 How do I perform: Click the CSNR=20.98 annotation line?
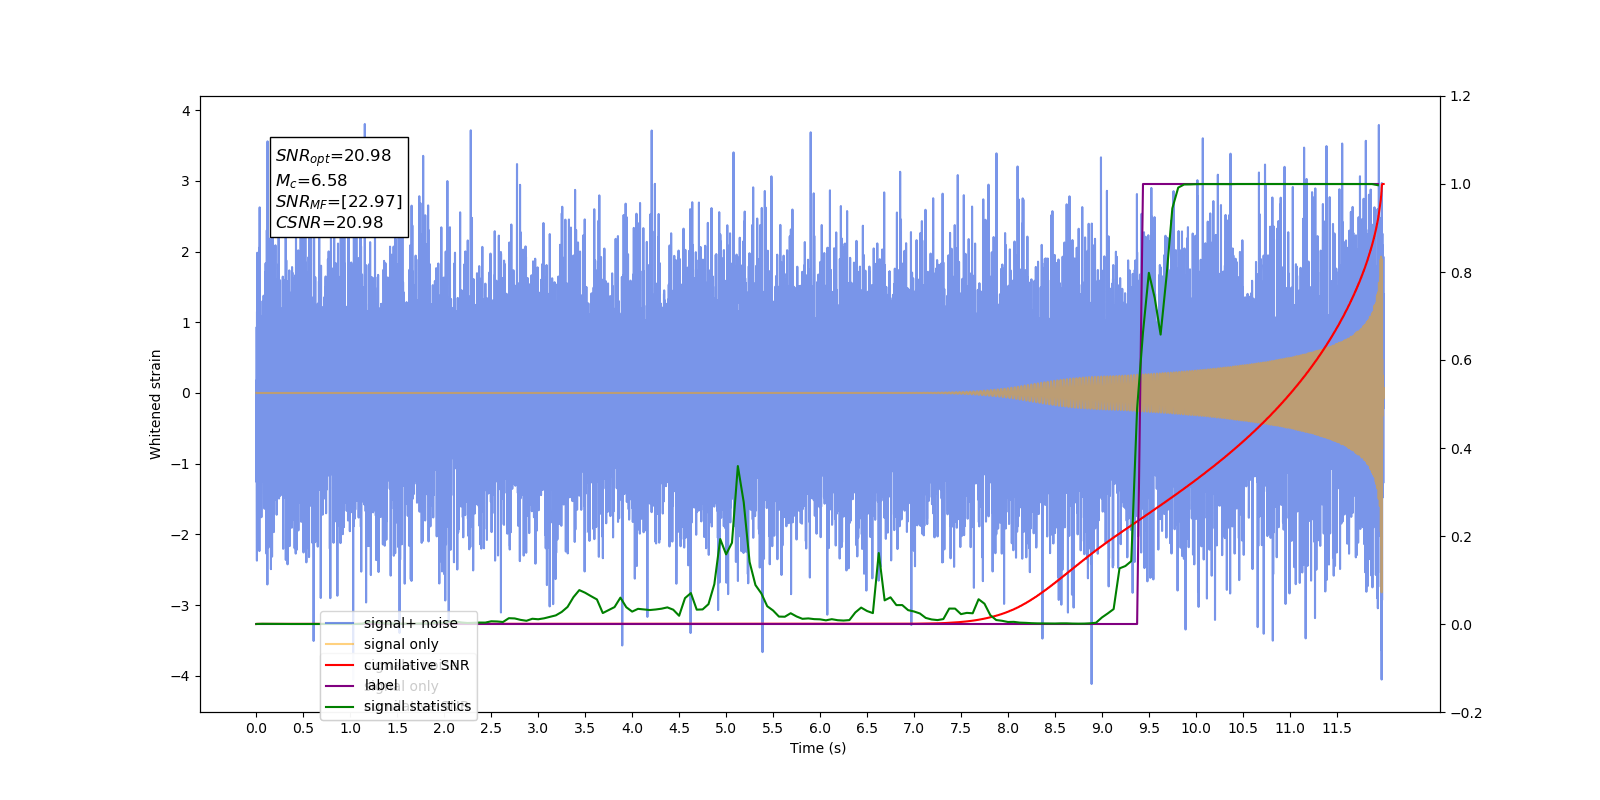point(329,223)
